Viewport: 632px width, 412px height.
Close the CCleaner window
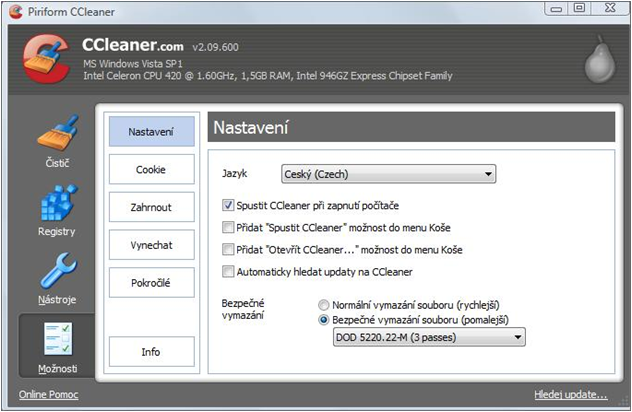(x=610, y=8)
